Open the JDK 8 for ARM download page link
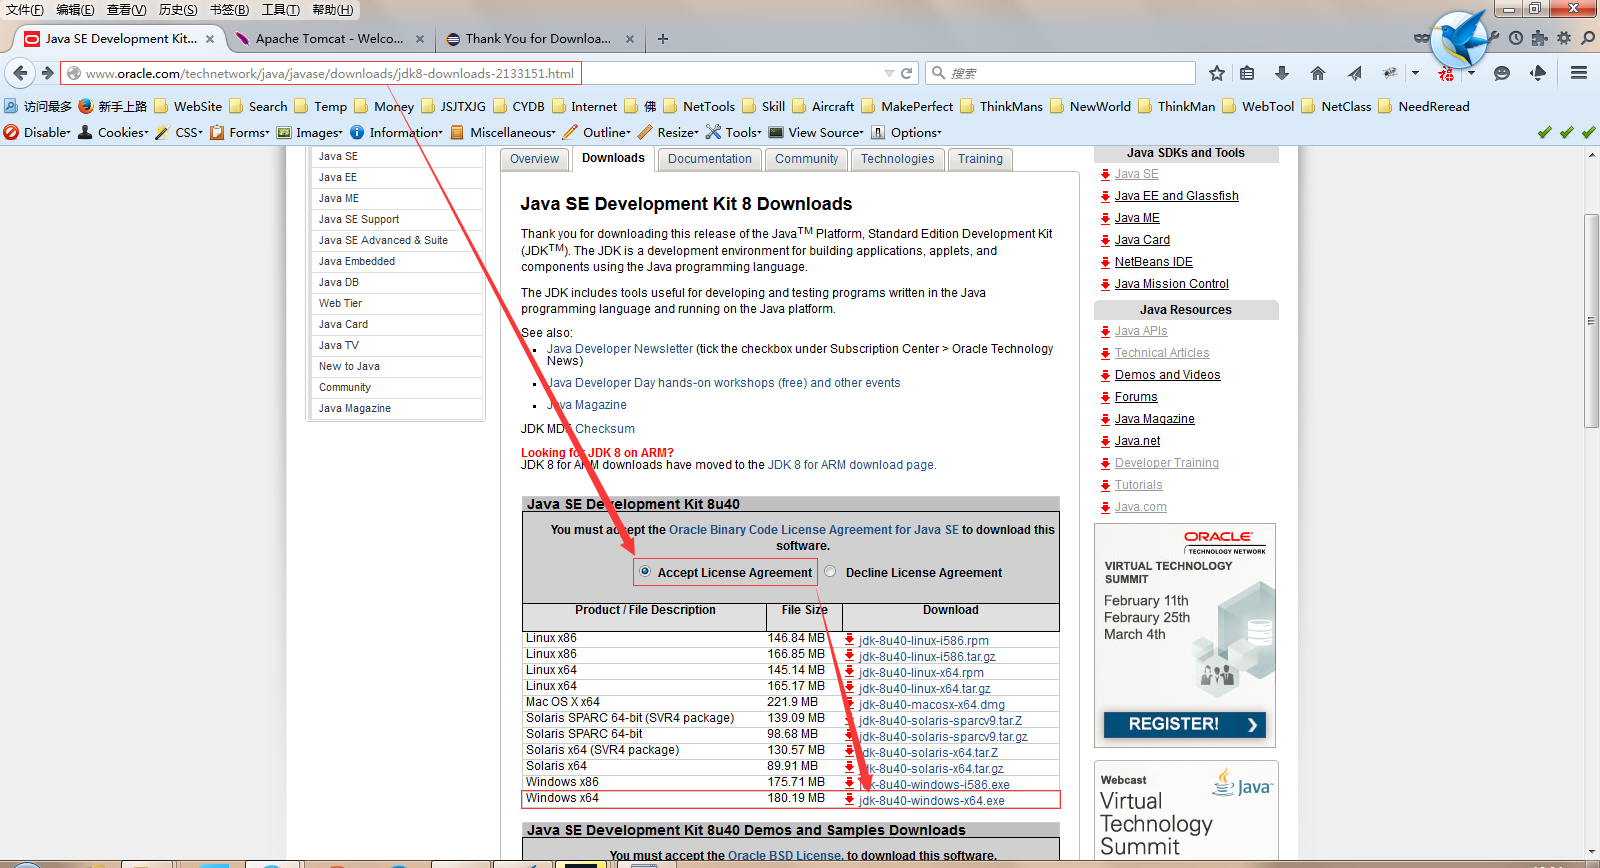This screenshot has height=868, width=1600. 851,465
